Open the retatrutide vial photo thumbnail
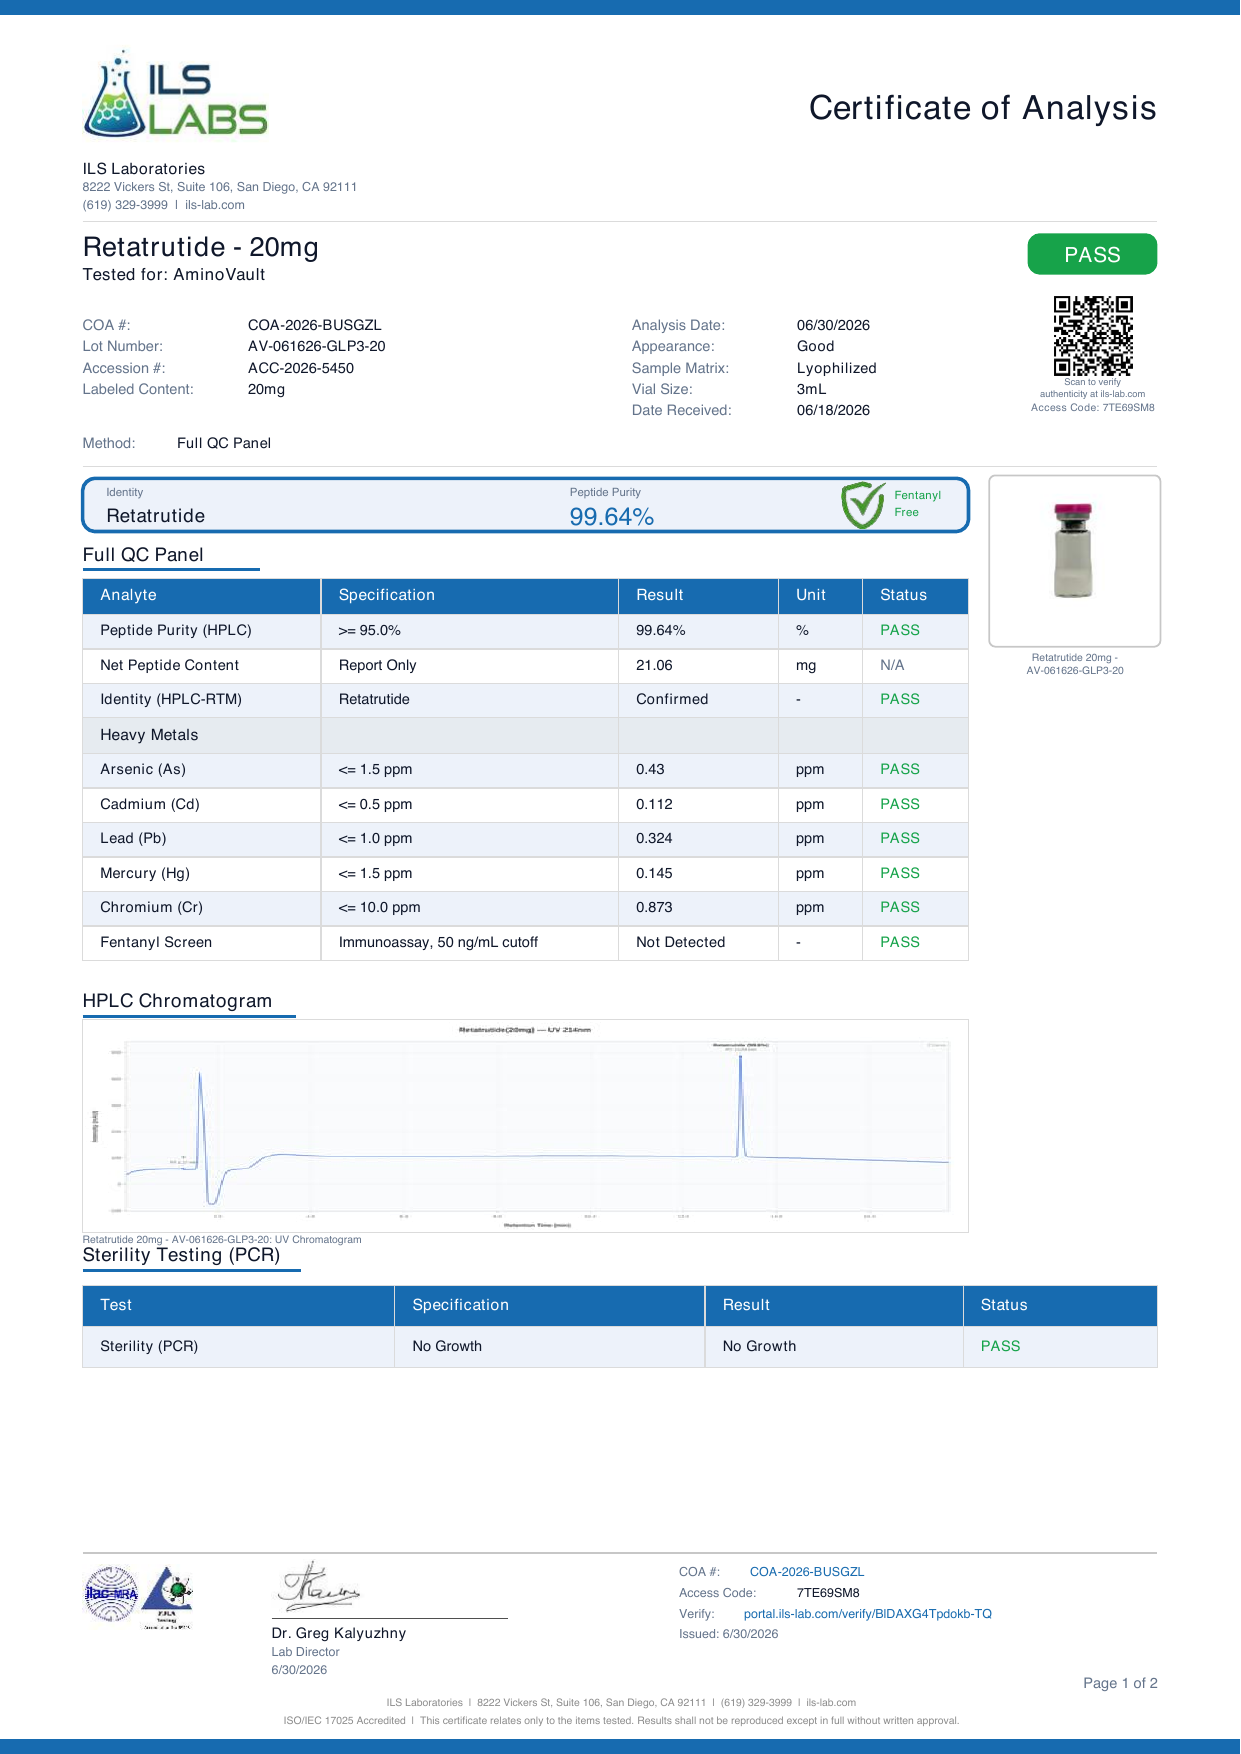Image resolution: width=1241 pixels, height=1754 pixels. point(1074,561)
